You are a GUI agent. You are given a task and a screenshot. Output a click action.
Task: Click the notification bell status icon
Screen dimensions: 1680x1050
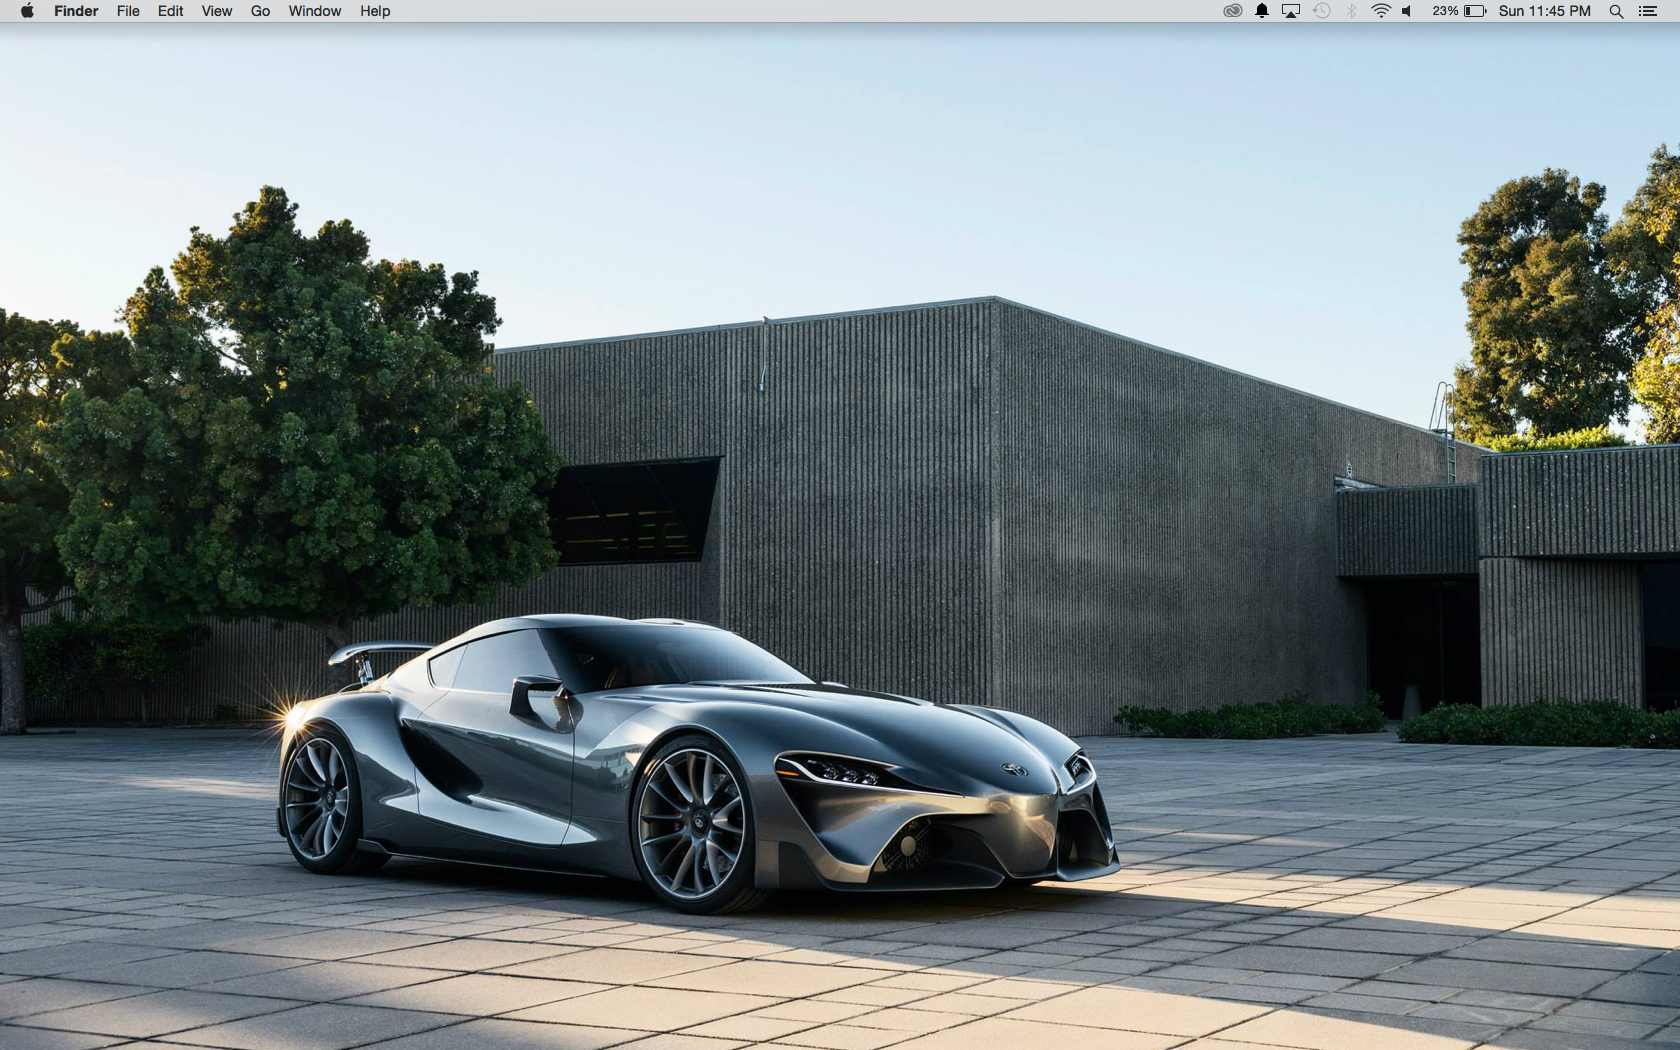[1262, 11]
